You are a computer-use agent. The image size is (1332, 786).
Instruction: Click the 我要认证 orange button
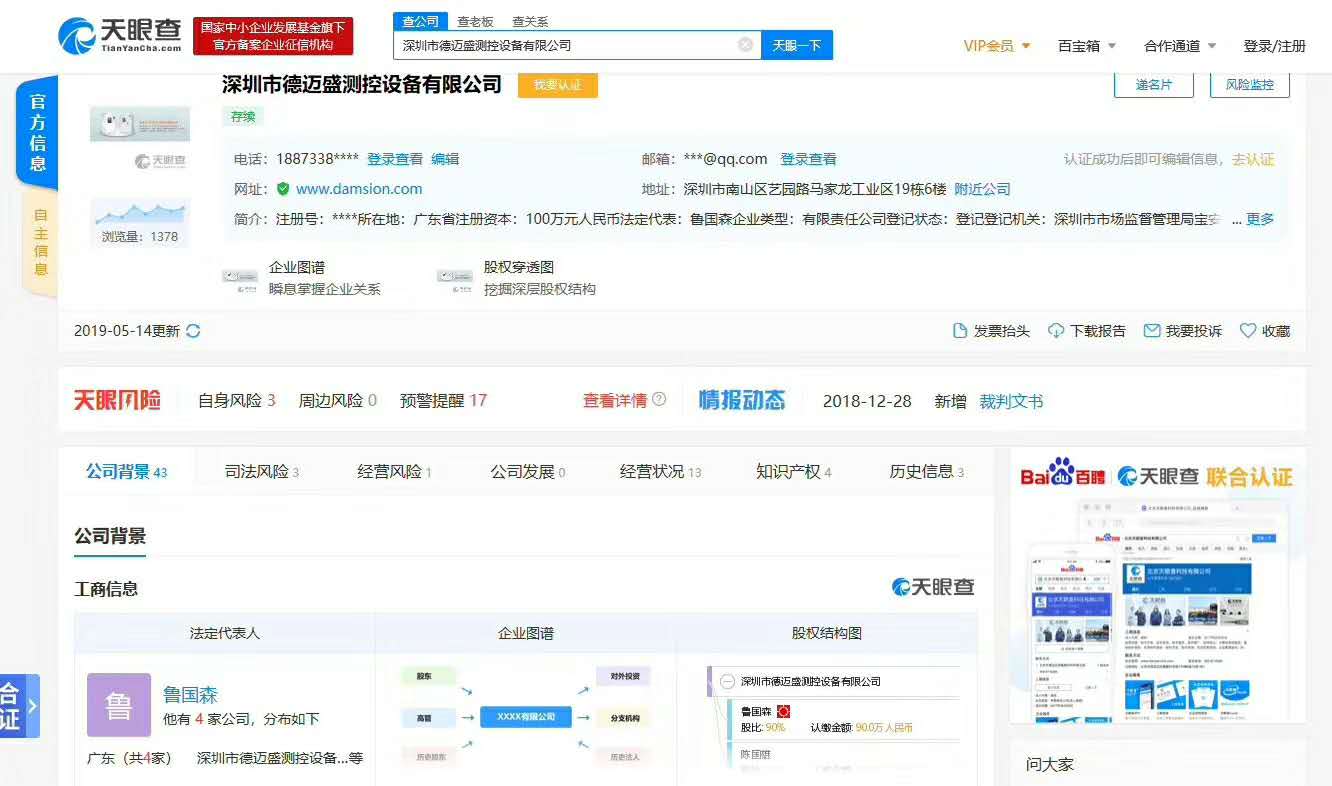[557, 85]
